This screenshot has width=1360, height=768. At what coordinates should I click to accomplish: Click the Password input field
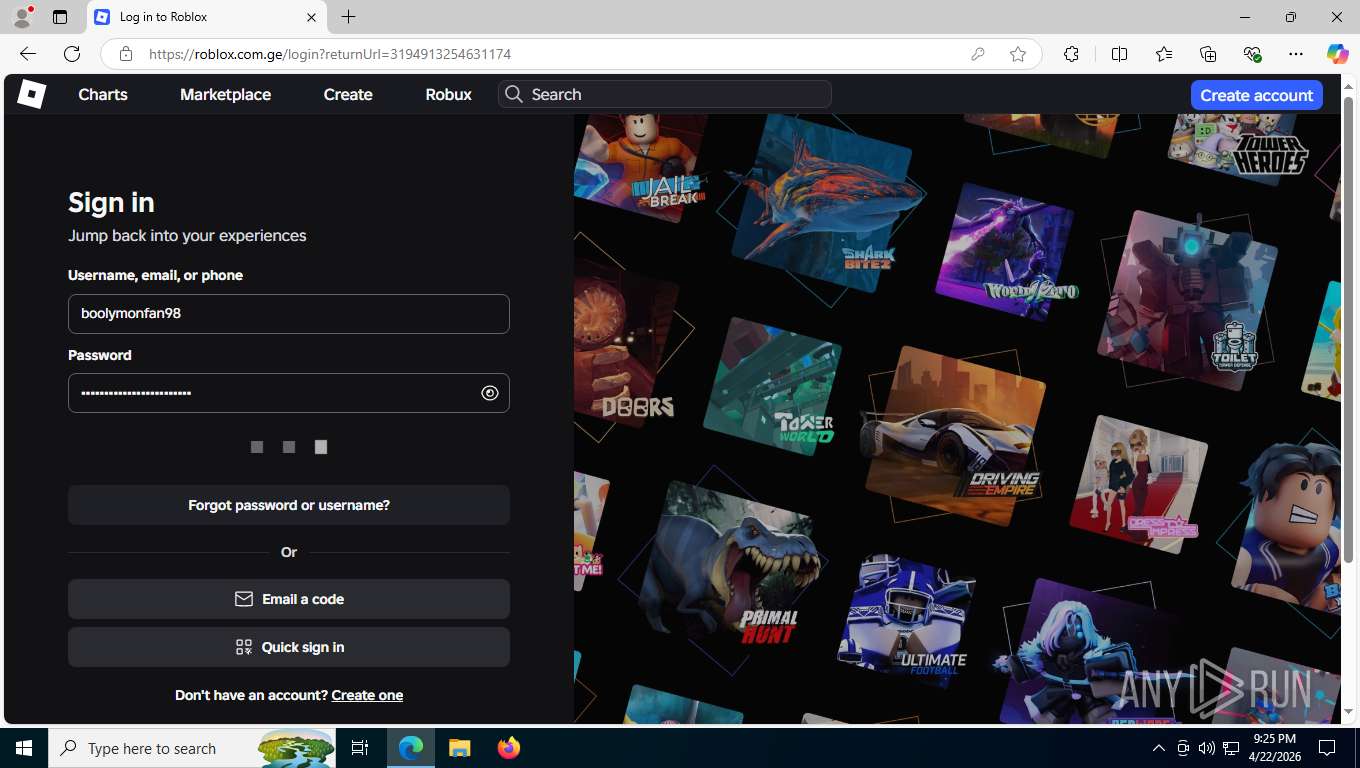[x=289, y=393]
